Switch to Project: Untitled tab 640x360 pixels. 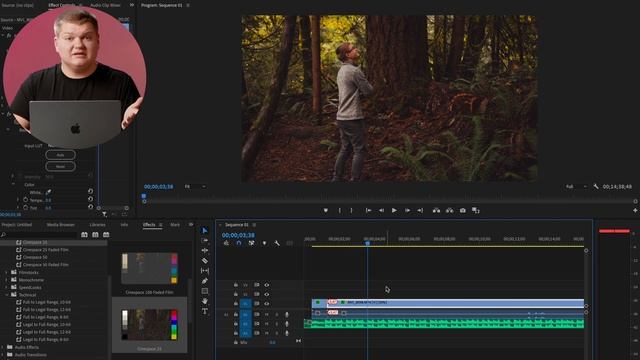coord(17,225)
